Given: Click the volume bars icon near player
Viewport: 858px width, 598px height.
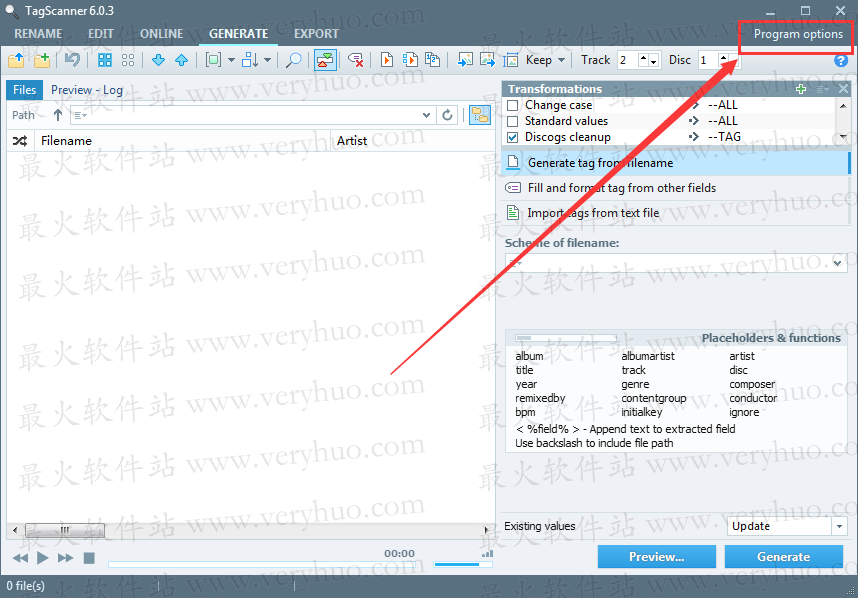Looking at the screenshot, I should [x=487, y=554].
